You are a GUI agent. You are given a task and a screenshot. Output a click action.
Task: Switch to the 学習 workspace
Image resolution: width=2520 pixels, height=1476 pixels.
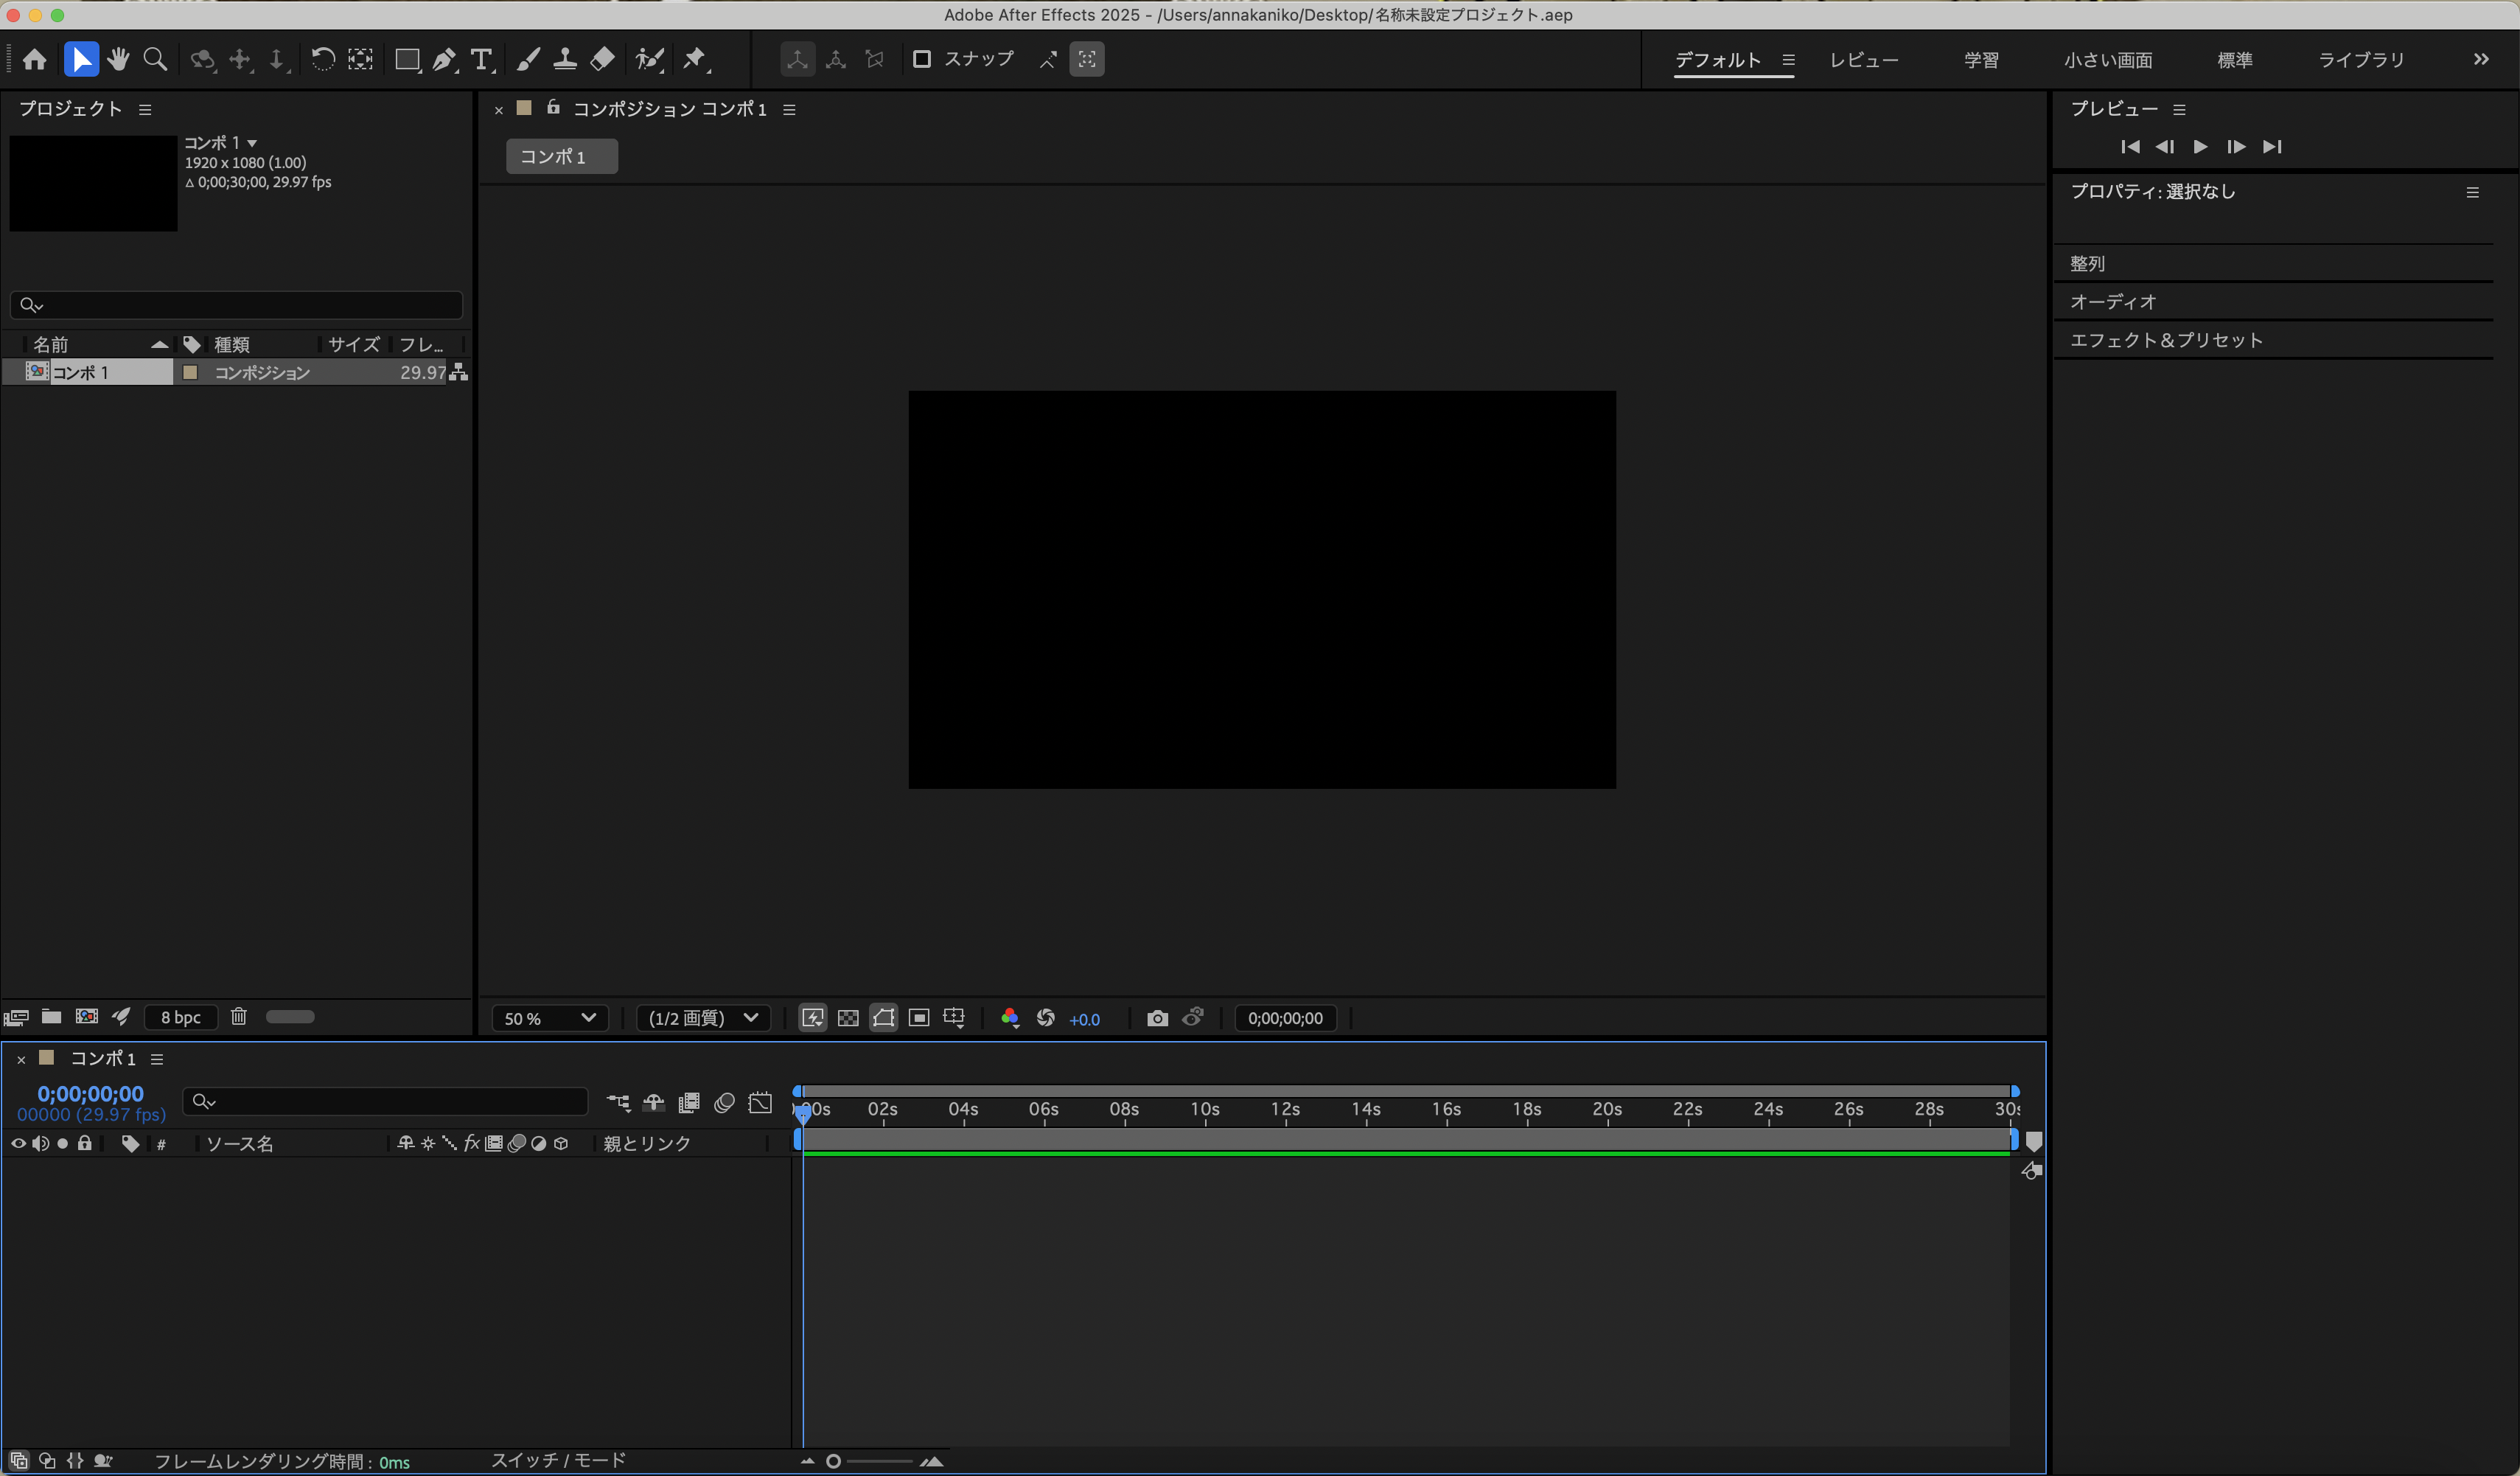pos(1981,60)
